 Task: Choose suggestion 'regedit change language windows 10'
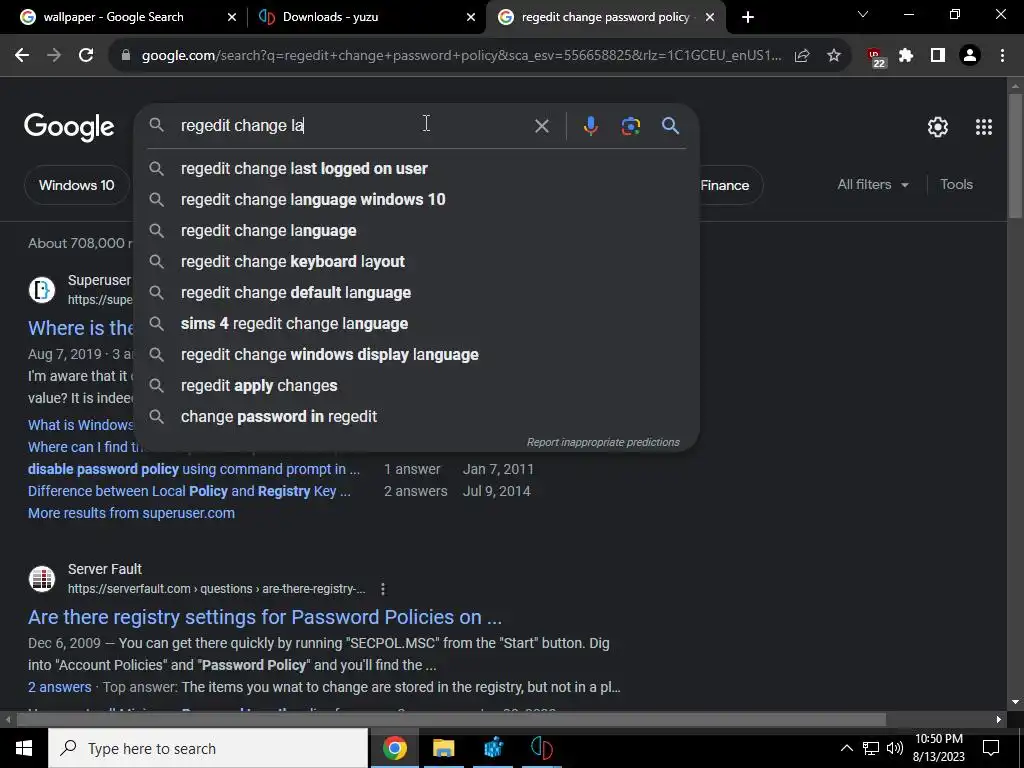[417, 200]
